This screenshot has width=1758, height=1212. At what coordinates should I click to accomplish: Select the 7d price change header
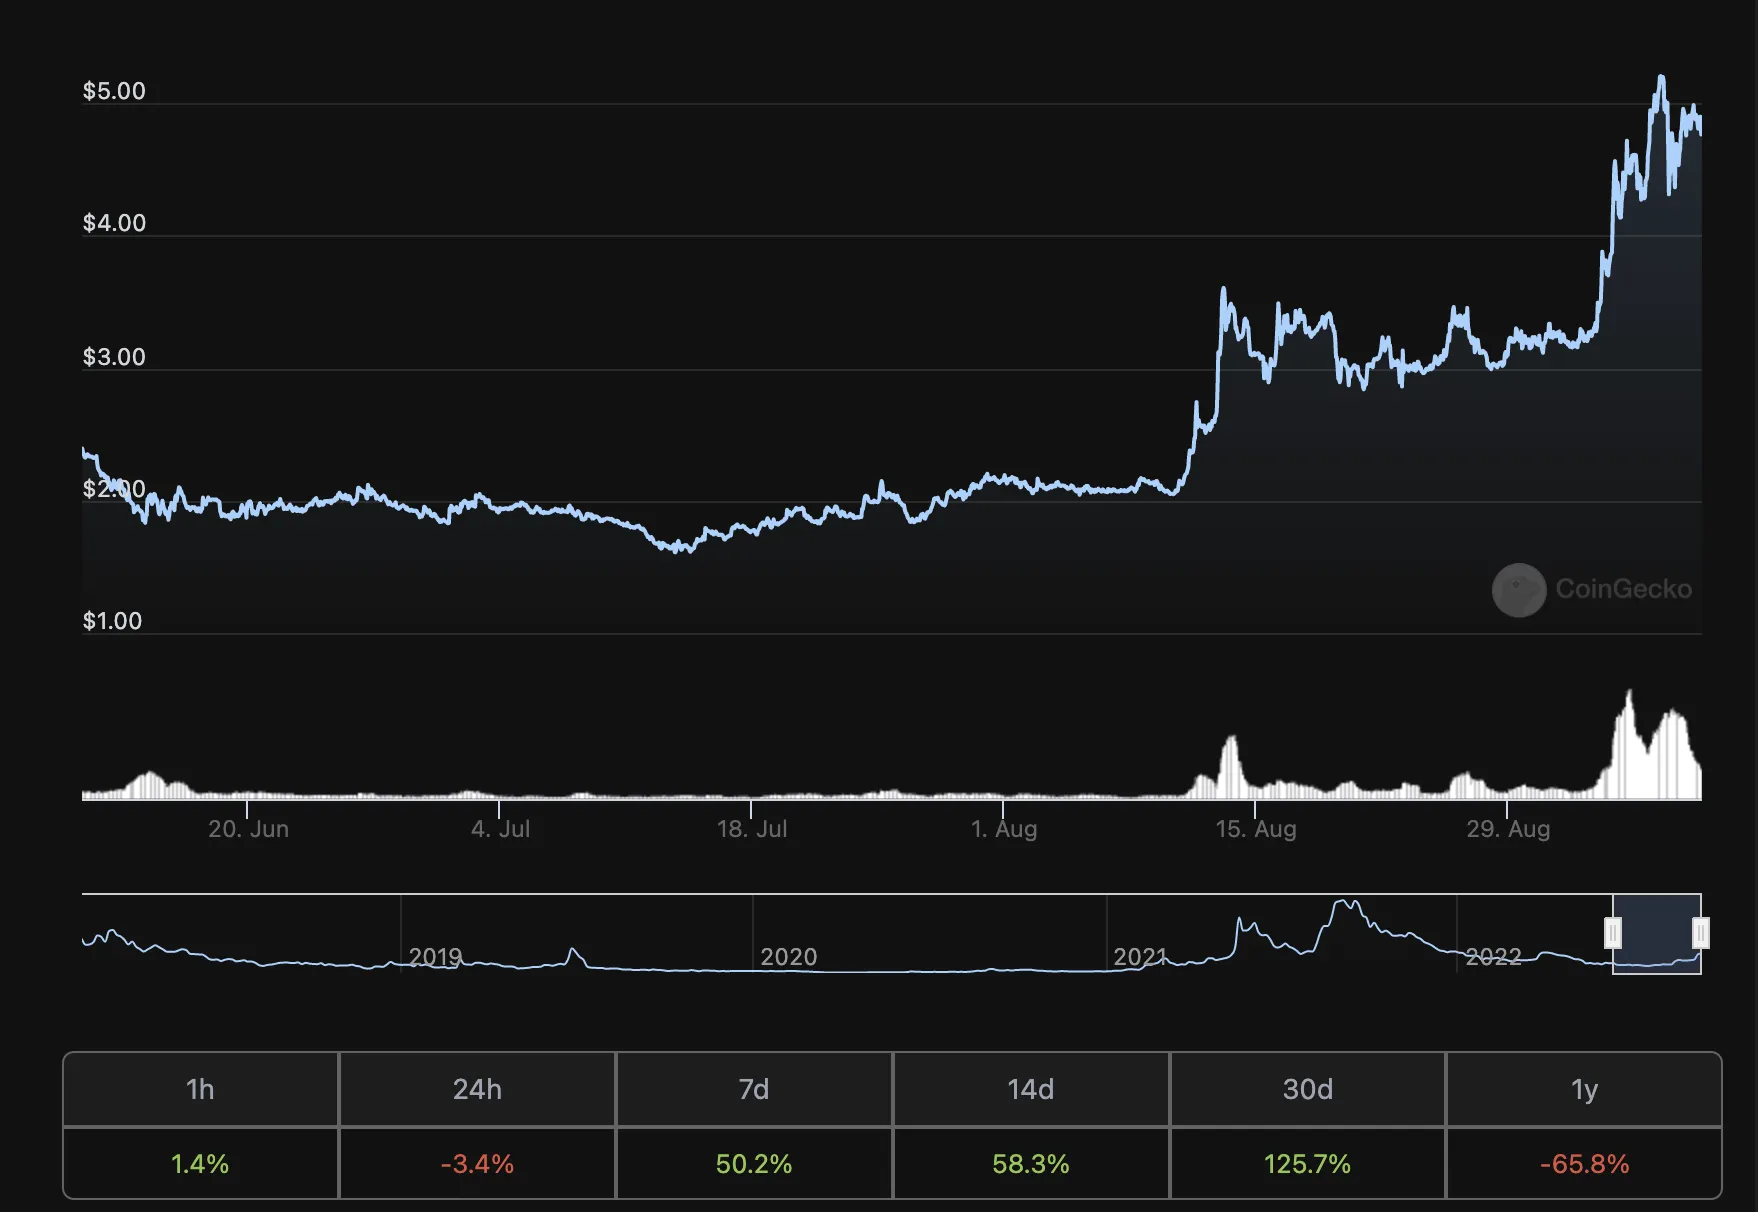(754, 1089)
